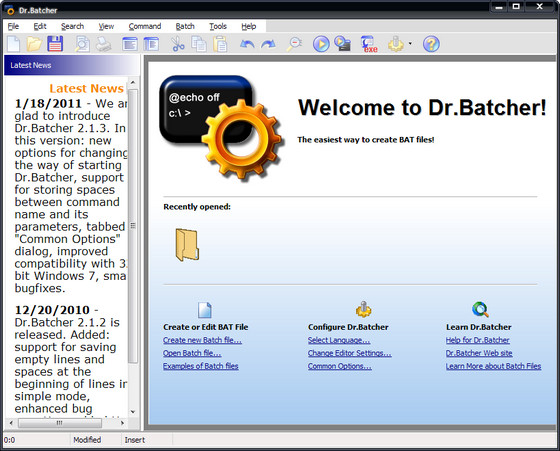Run the batch with the play icon

coord(321,44)
